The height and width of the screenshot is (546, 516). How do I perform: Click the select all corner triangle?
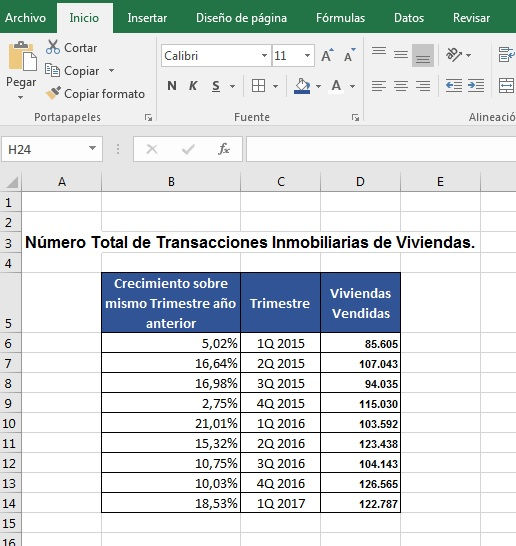pyautogui.click(x=12, y=182)
